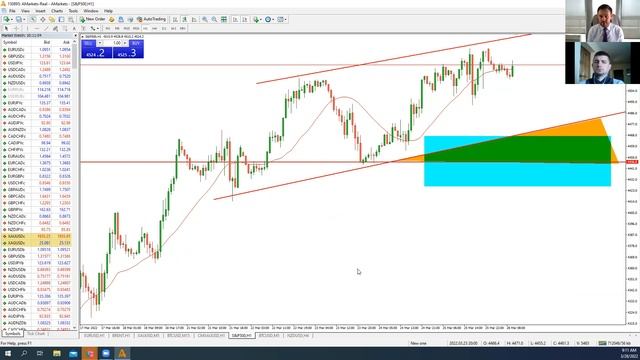The height and width of the screenshot is (360, 640).
Task: Expand the periods dropdown arrow
Action: [x=273, y=19]
